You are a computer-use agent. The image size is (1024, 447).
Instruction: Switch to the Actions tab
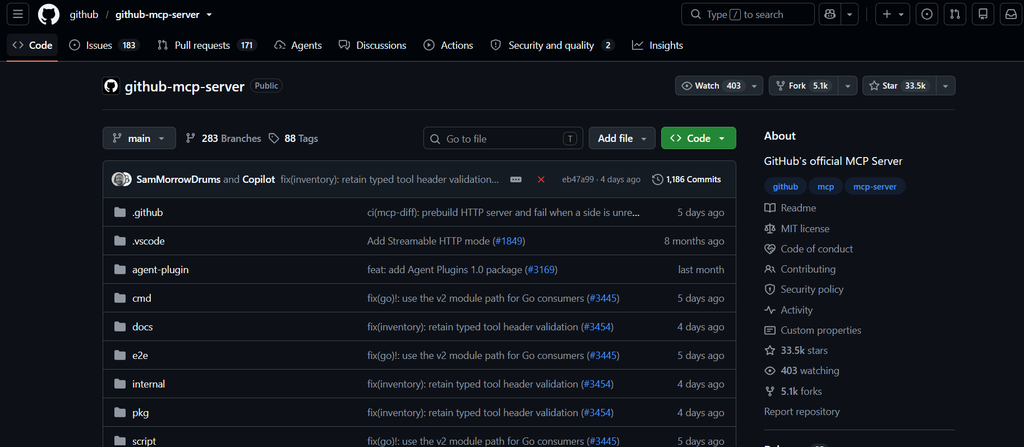448,45
